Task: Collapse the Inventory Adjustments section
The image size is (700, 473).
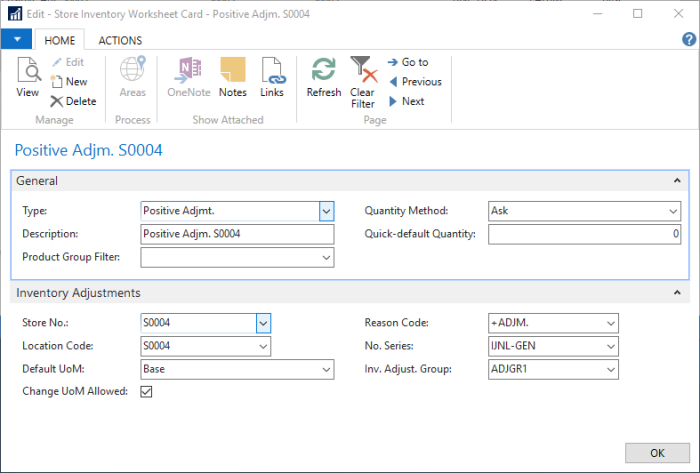Action: tap(677, 293)
